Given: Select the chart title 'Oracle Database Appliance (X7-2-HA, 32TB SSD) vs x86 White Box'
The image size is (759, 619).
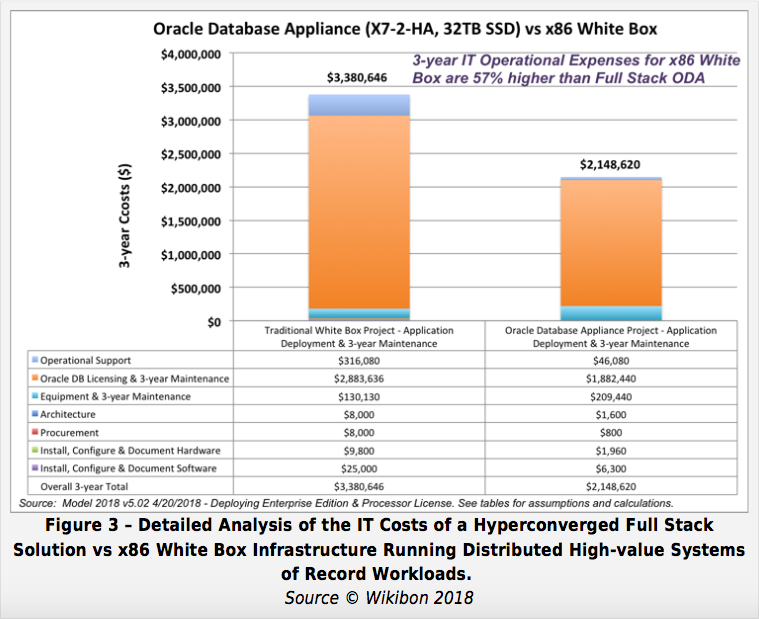Looking at the screenshot, I should point(405,29).
